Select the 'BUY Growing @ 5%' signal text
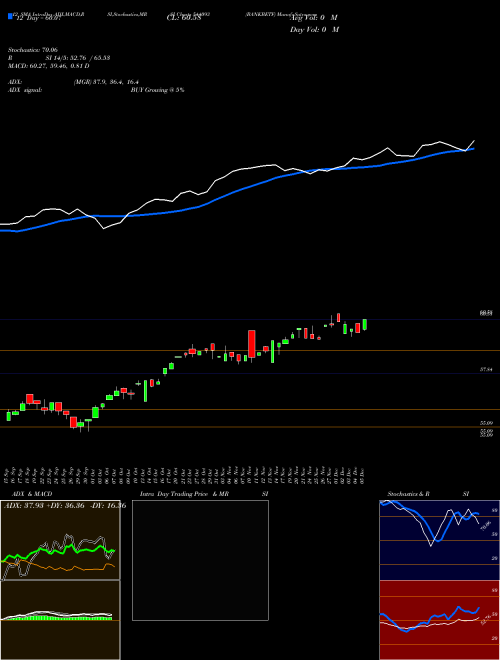Screen dimensions: 500x660 click(157, 90)
